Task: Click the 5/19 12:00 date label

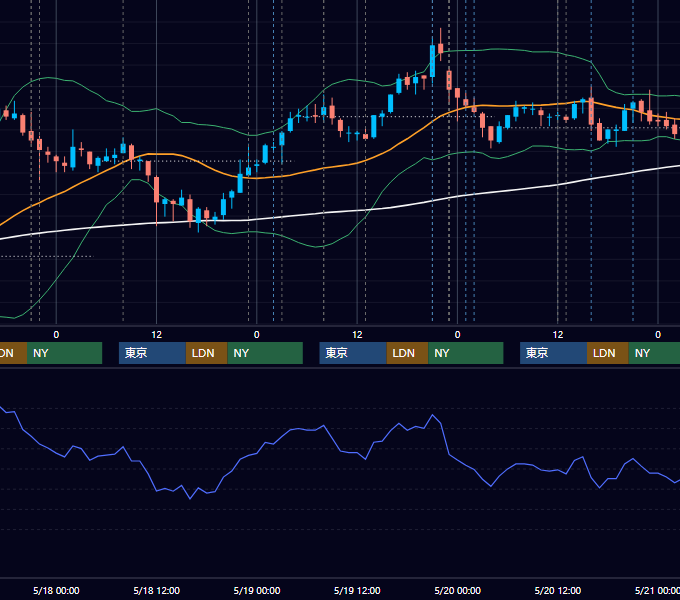Action: (357, 590)
